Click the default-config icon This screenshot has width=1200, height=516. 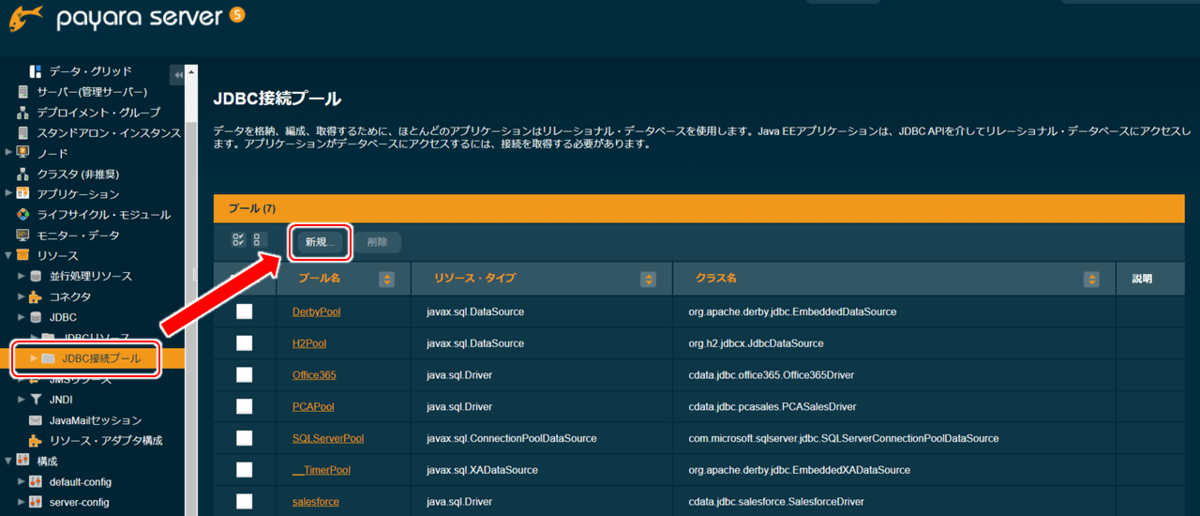pyautogui.click(x=36, y=482)
